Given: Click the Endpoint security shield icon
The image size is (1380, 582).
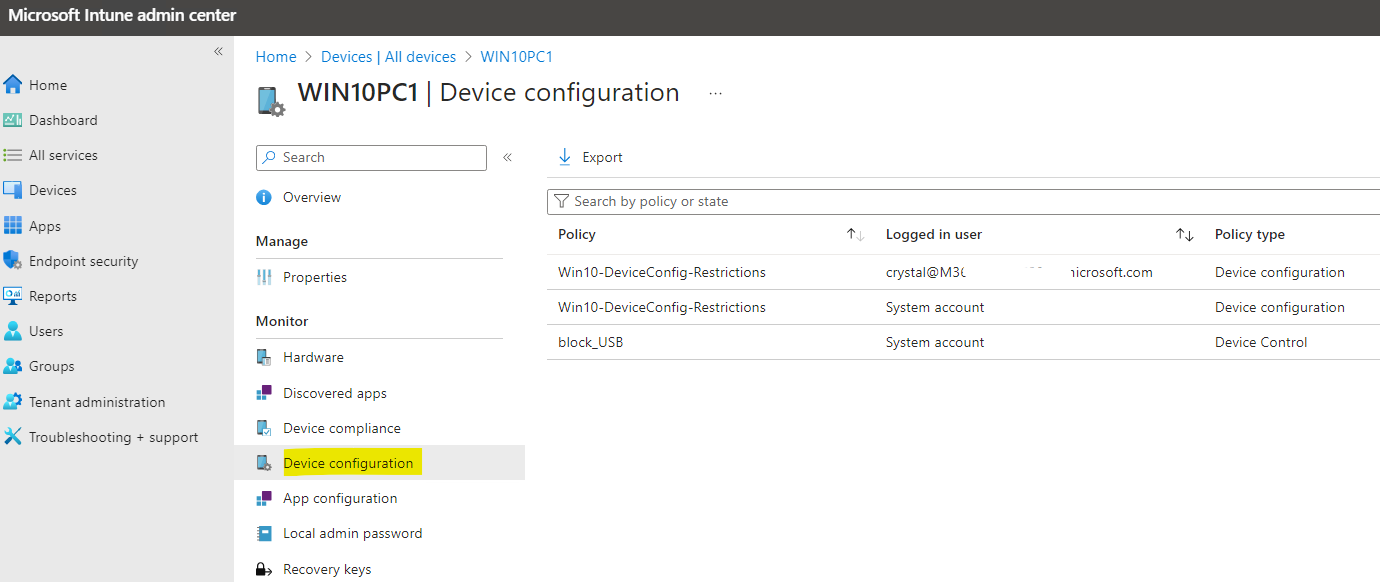Looking at the screenshot, I should point(12,261).
